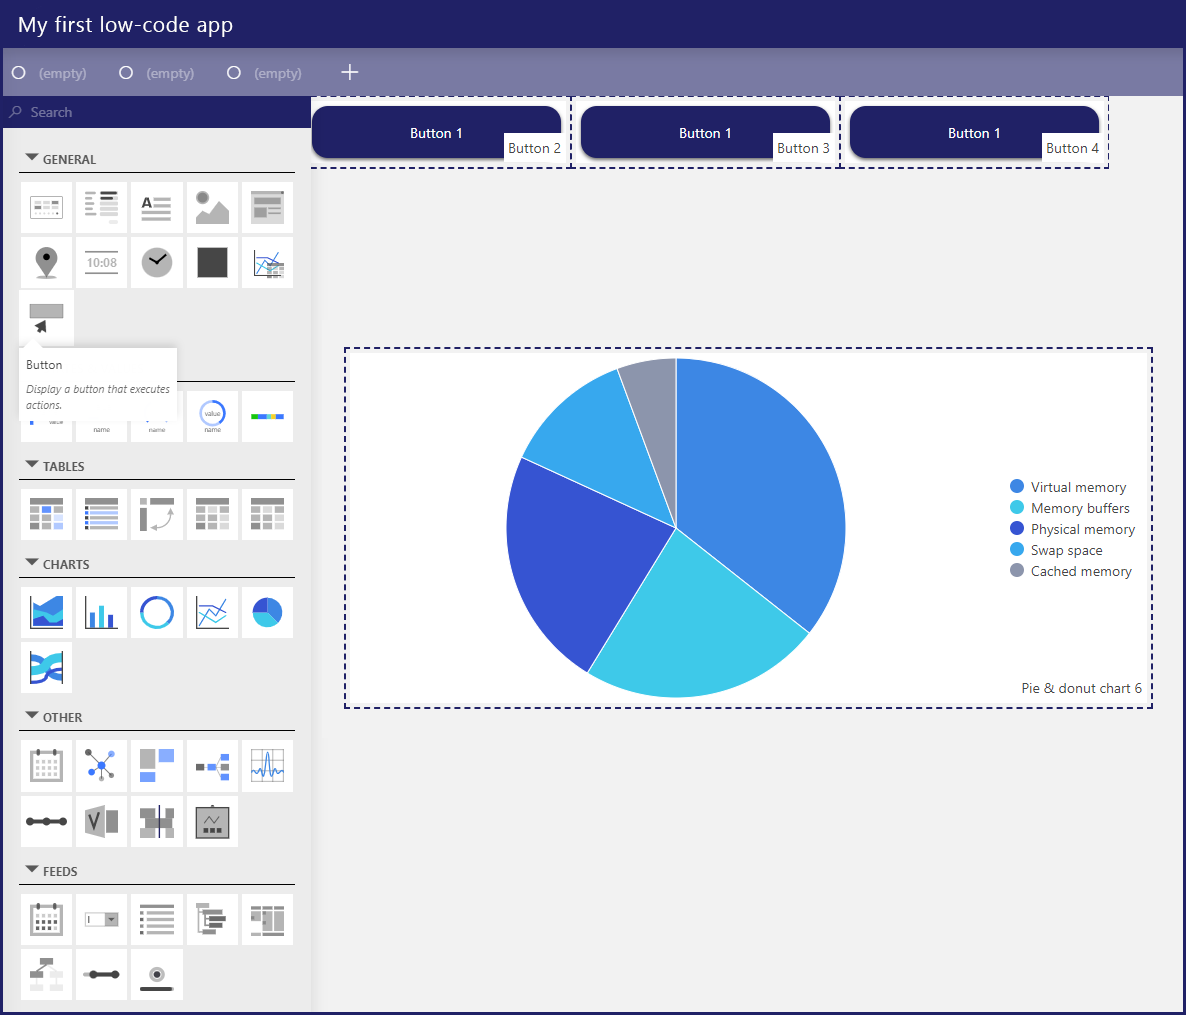
Task: Collapse the CHARTS section
Action: click(x=32, y=563)
